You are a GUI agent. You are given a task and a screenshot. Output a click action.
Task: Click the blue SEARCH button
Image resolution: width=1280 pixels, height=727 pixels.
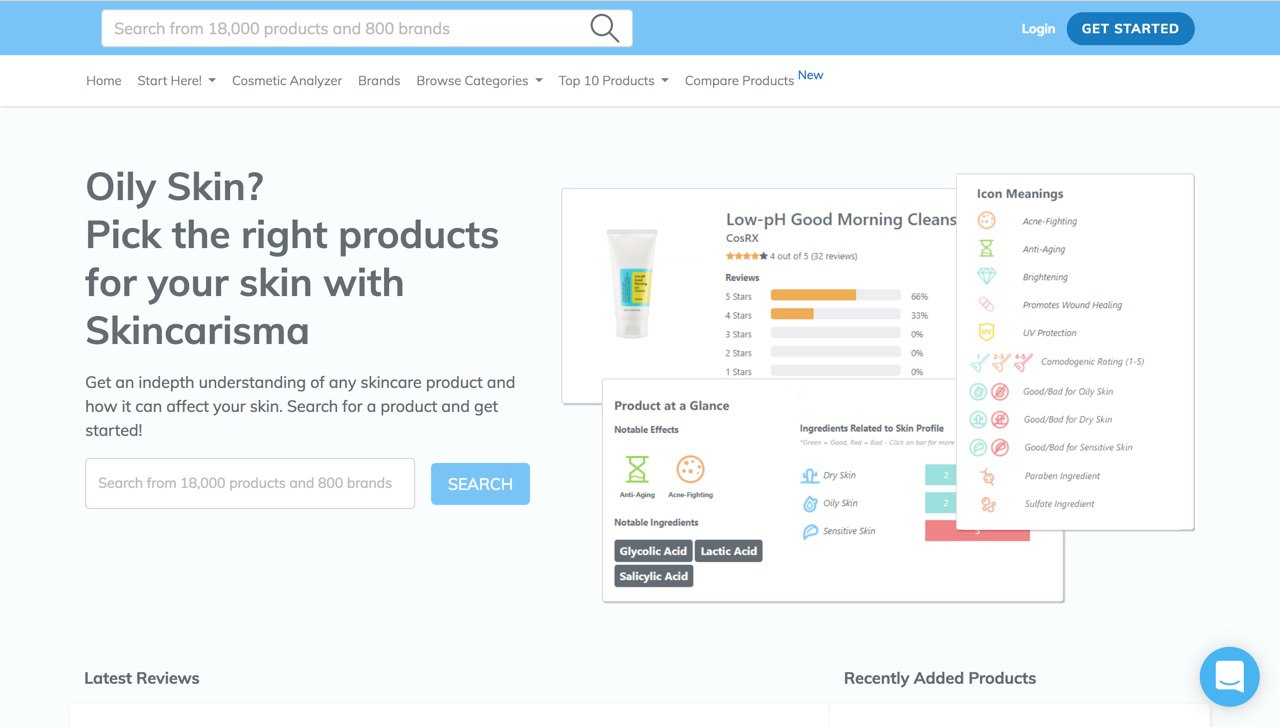pyautogui.click(x=480, y=484)
